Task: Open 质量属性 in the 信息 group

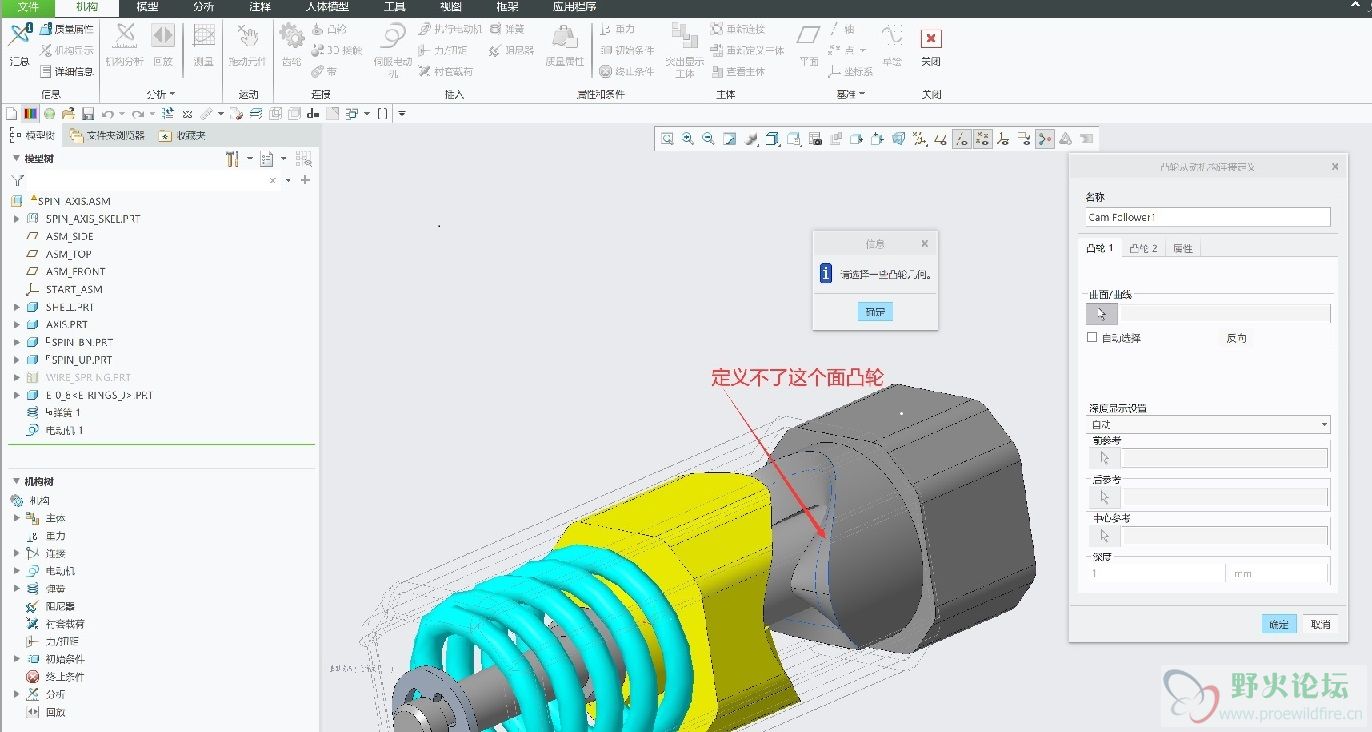Action: (x=66, y=29)
